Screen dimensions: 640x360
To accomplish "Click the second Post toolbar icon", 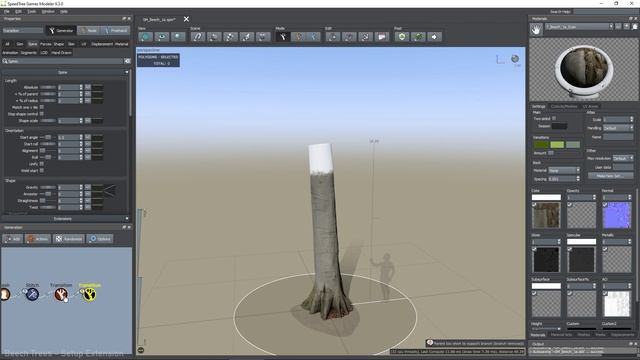I will (x=418, y=37).
